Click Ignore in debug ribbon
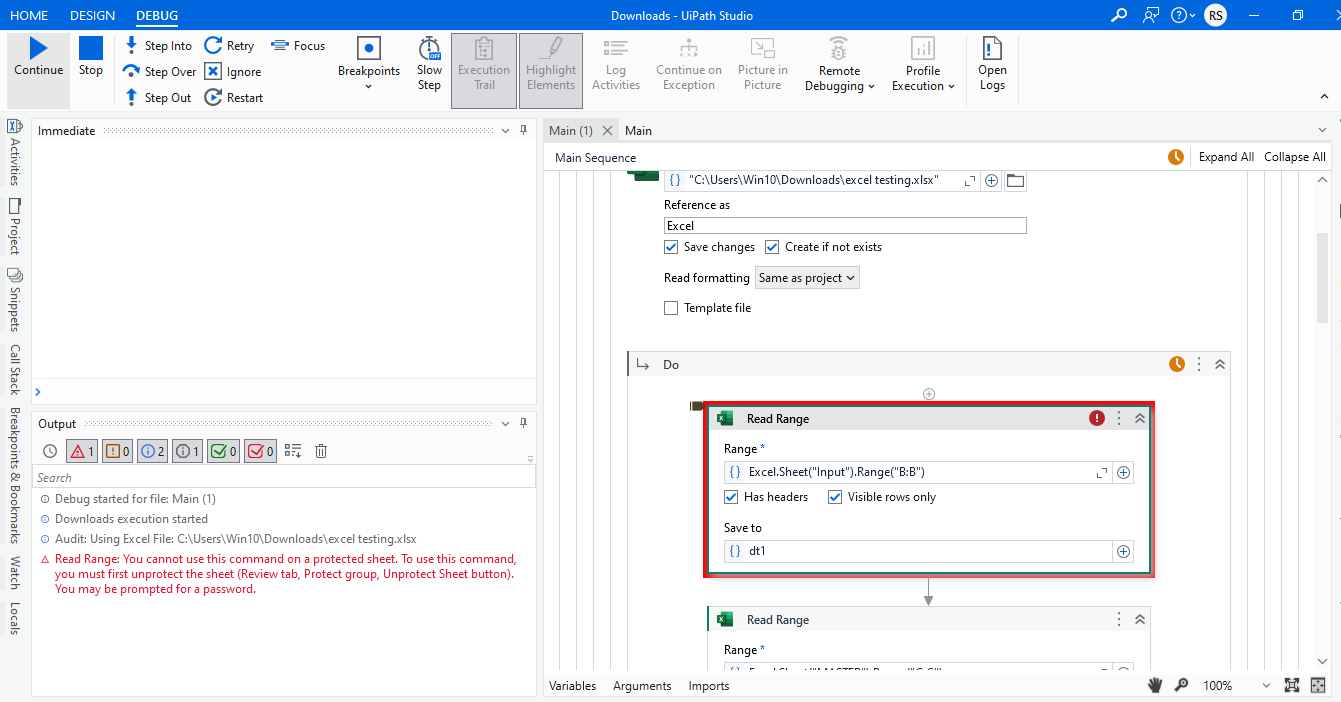This screenshot has height=702, width=1341. click(x=233, y=72)
